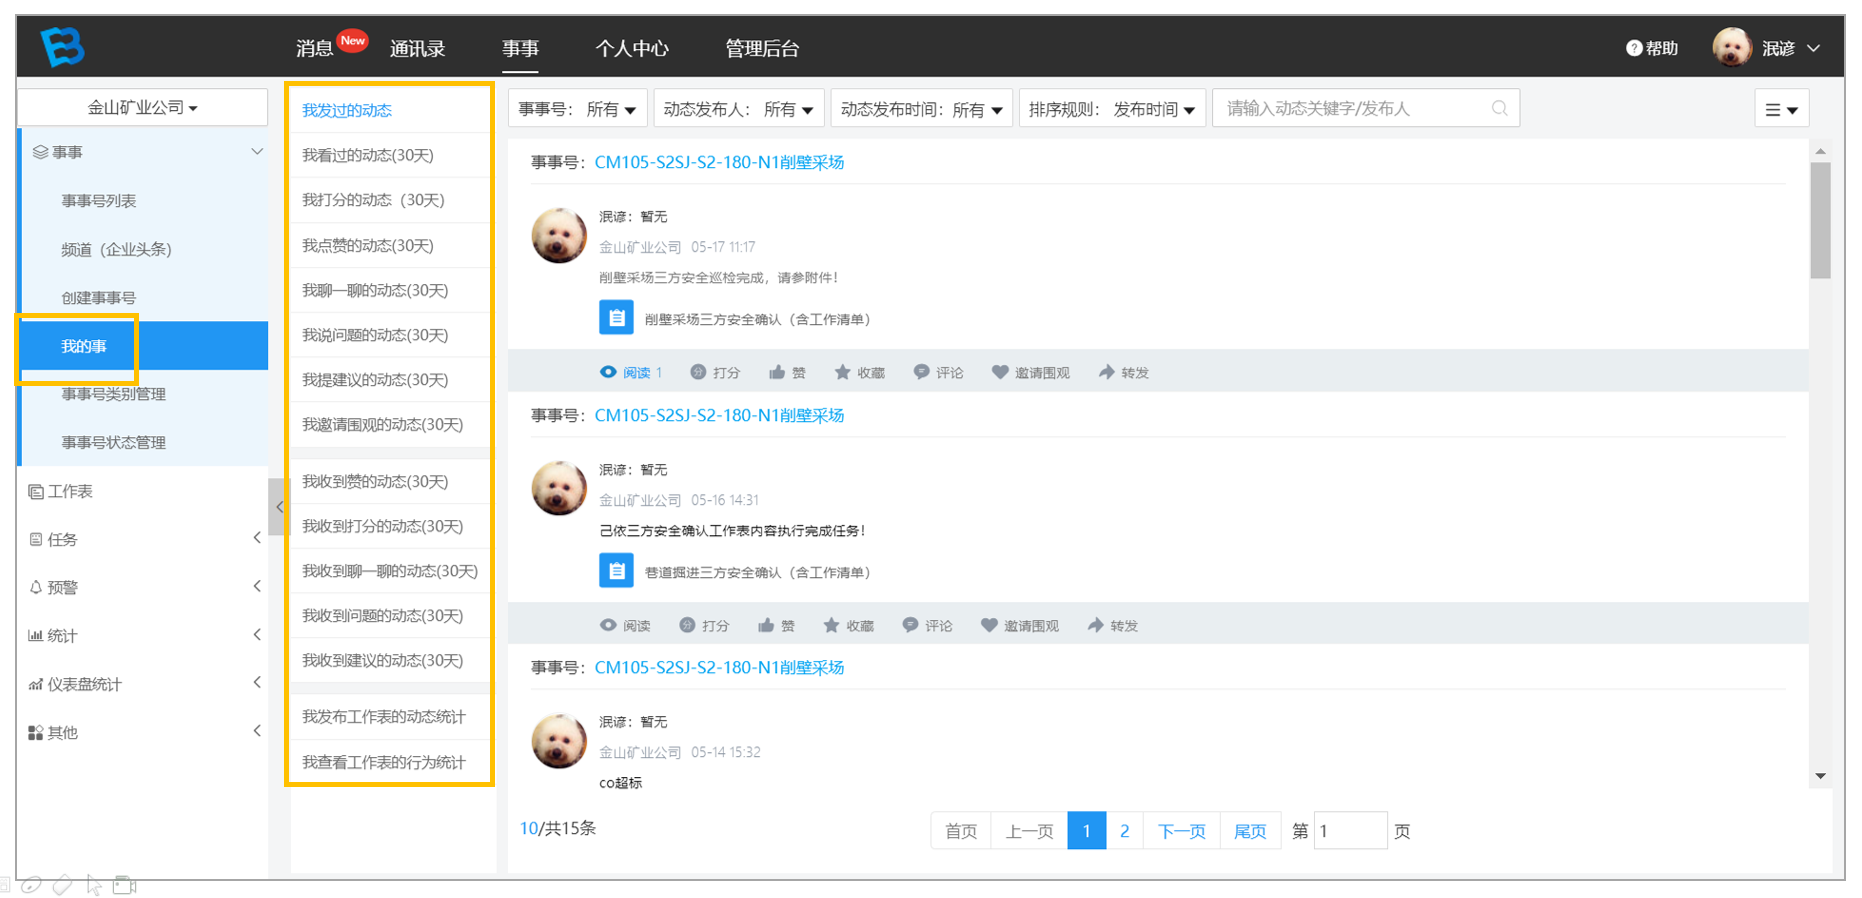Image resolution: width=1862 pixels, height=898 pixels.
Task: Open the blue document attachment 削壁采场三方安全确认
Action: pyautogui.click(x=616, y=318)
